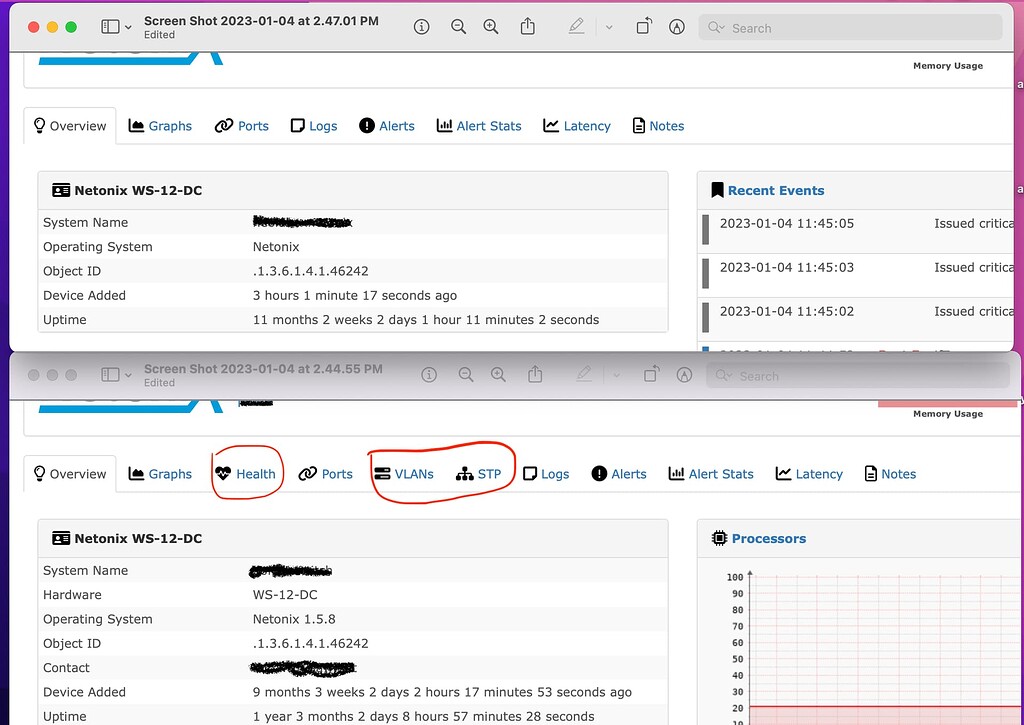The width and height of the screenshot is (1024, 725).
Task: Zoom out with the magnifier-minus icon
Action: (458, 27)
